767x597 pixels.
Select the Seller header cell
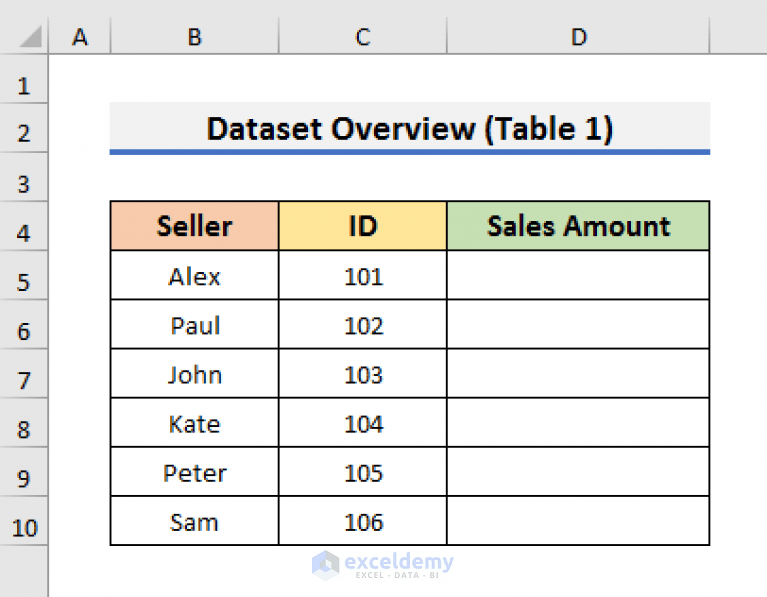tap(195, 226)
